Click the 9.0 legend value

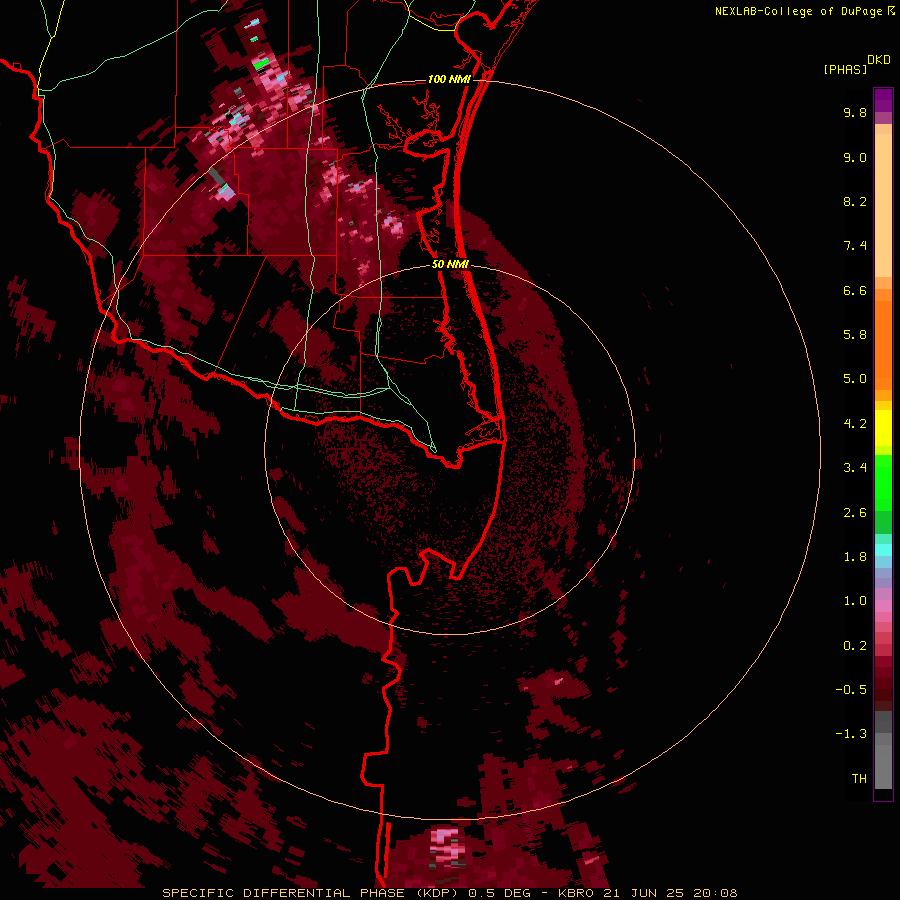click(x=855, y=157)
